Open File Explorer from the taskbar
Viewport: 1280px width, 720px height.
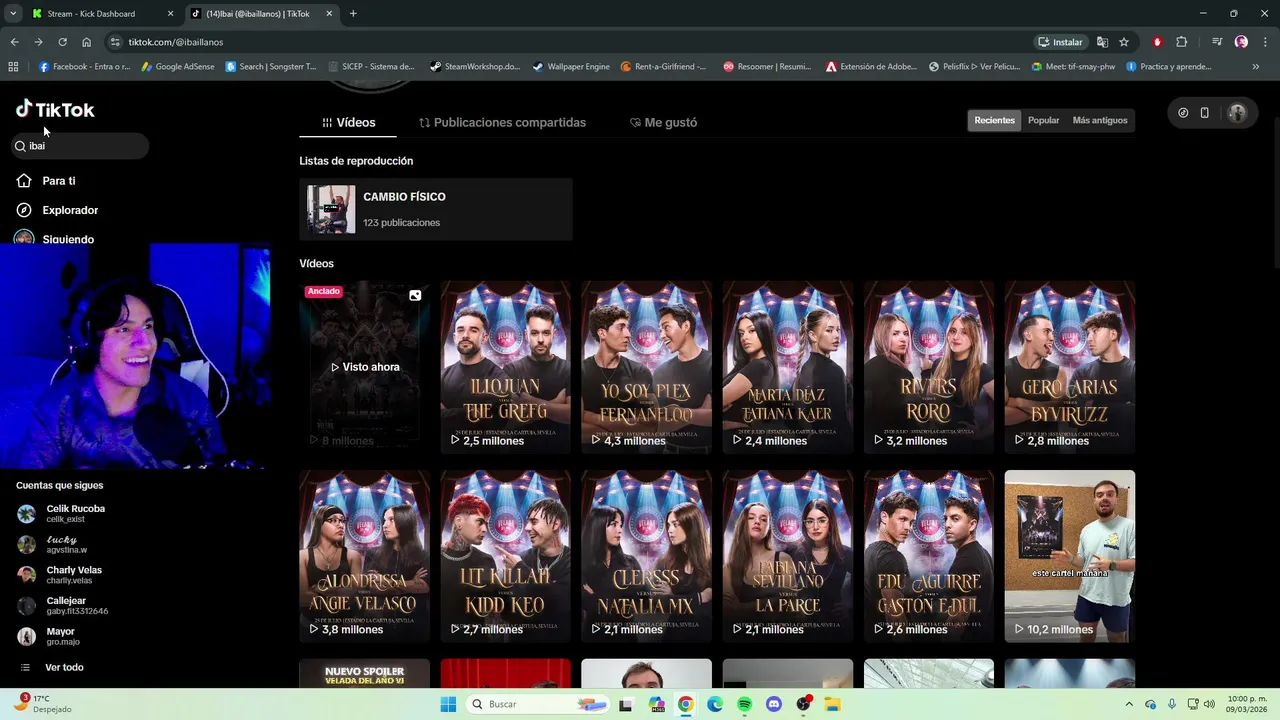832,704
